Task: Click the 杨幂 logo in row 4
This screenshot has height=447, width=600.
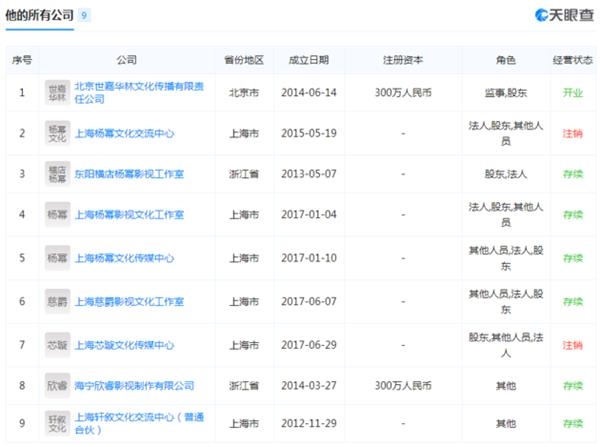Action: [x=57, y=215]
